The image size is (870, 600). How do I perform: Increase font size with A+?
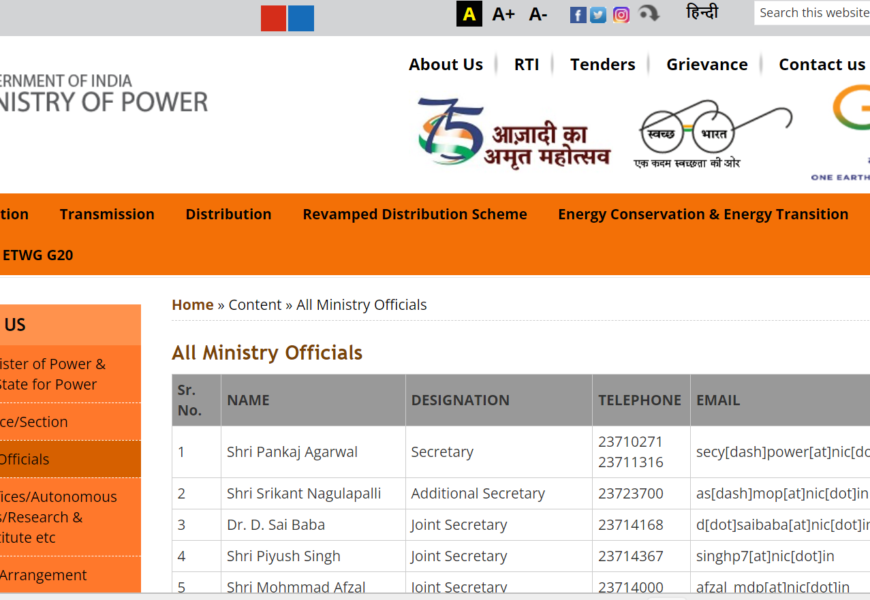point(503,14)
